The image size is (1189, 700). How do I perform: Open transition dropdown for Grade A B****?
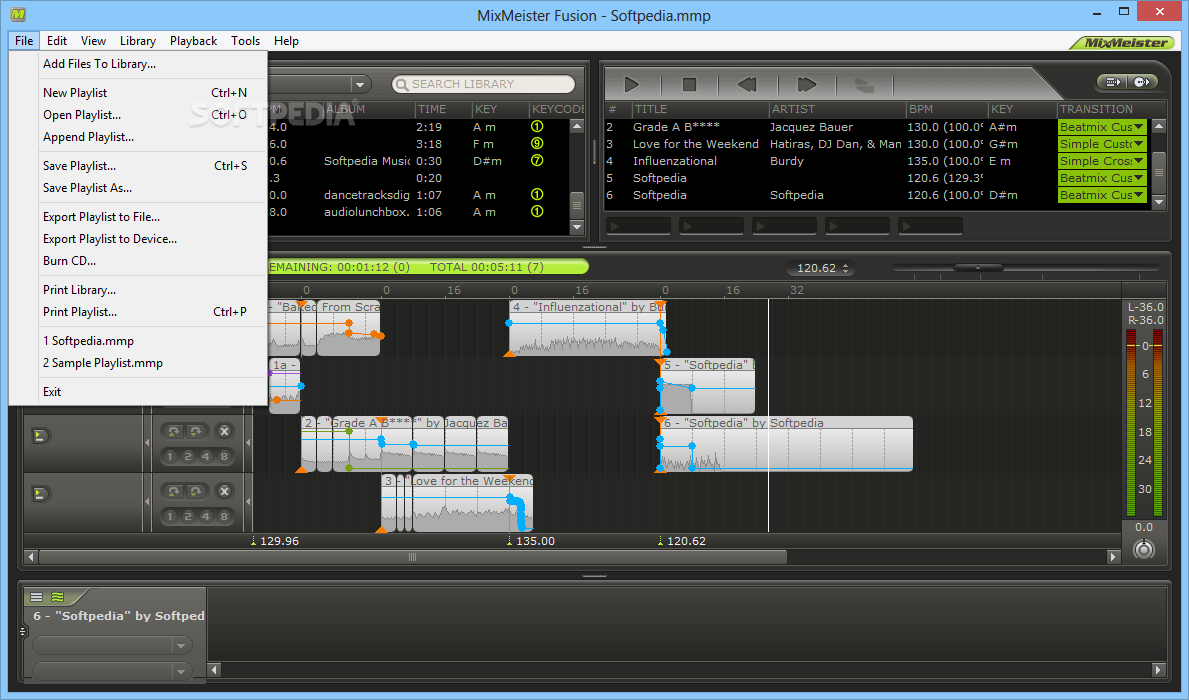pyautogui.click(x=1138, y=127)
